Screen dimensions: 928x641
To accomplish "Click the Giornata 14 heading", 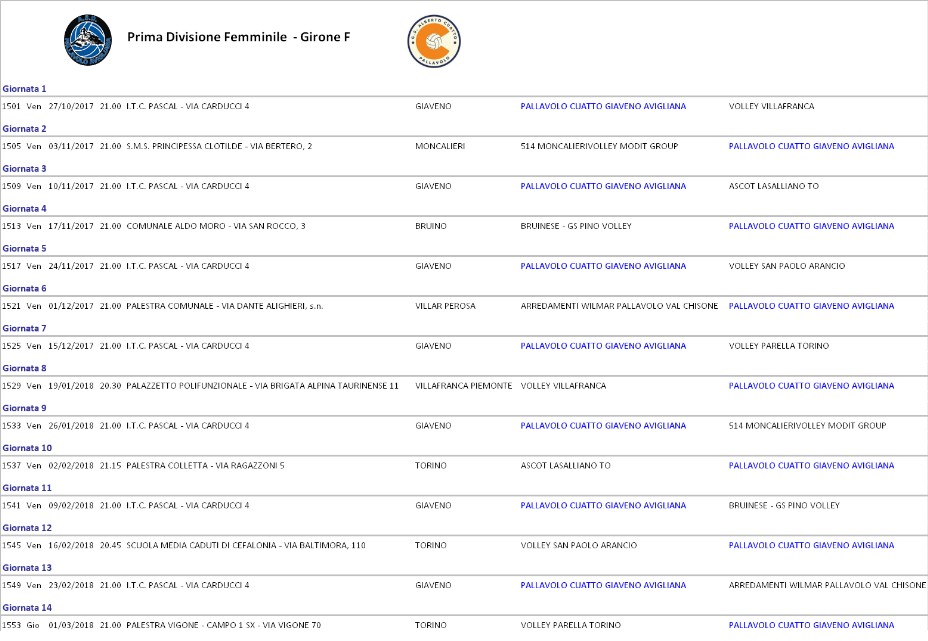I will pos(27,608).
